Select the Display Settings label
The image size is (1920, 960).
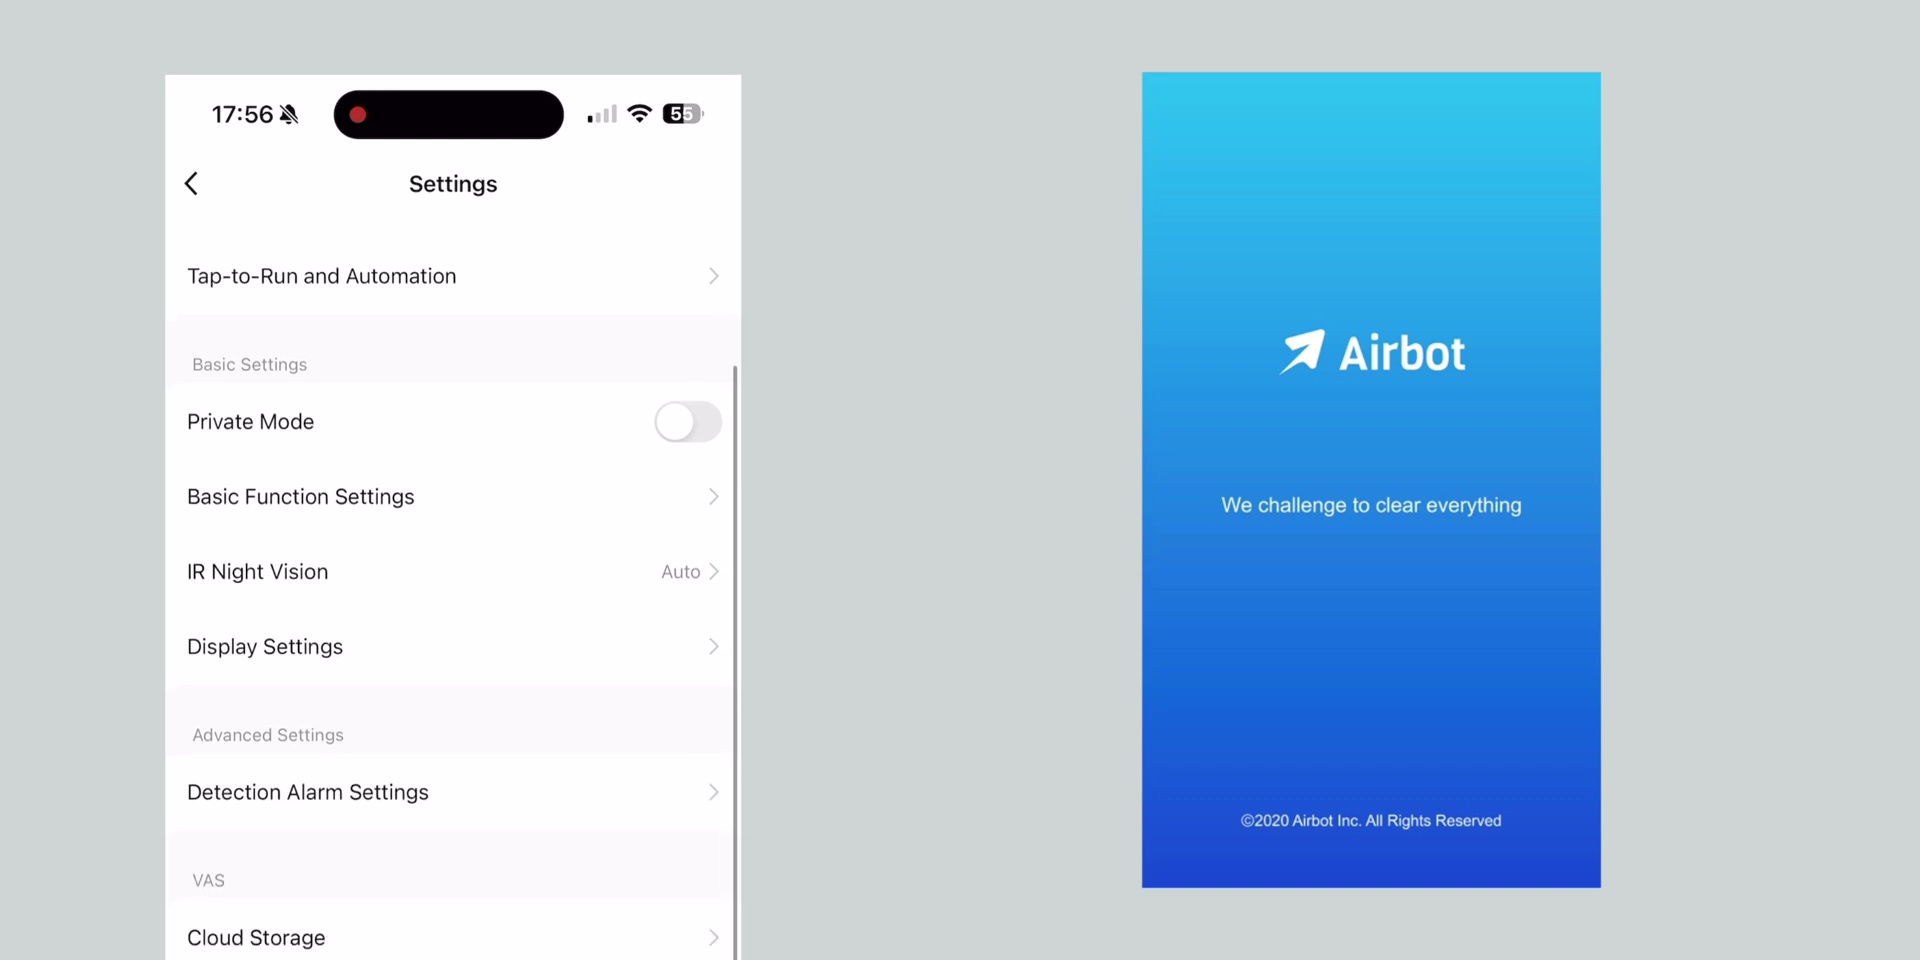[x=265, y=647]
